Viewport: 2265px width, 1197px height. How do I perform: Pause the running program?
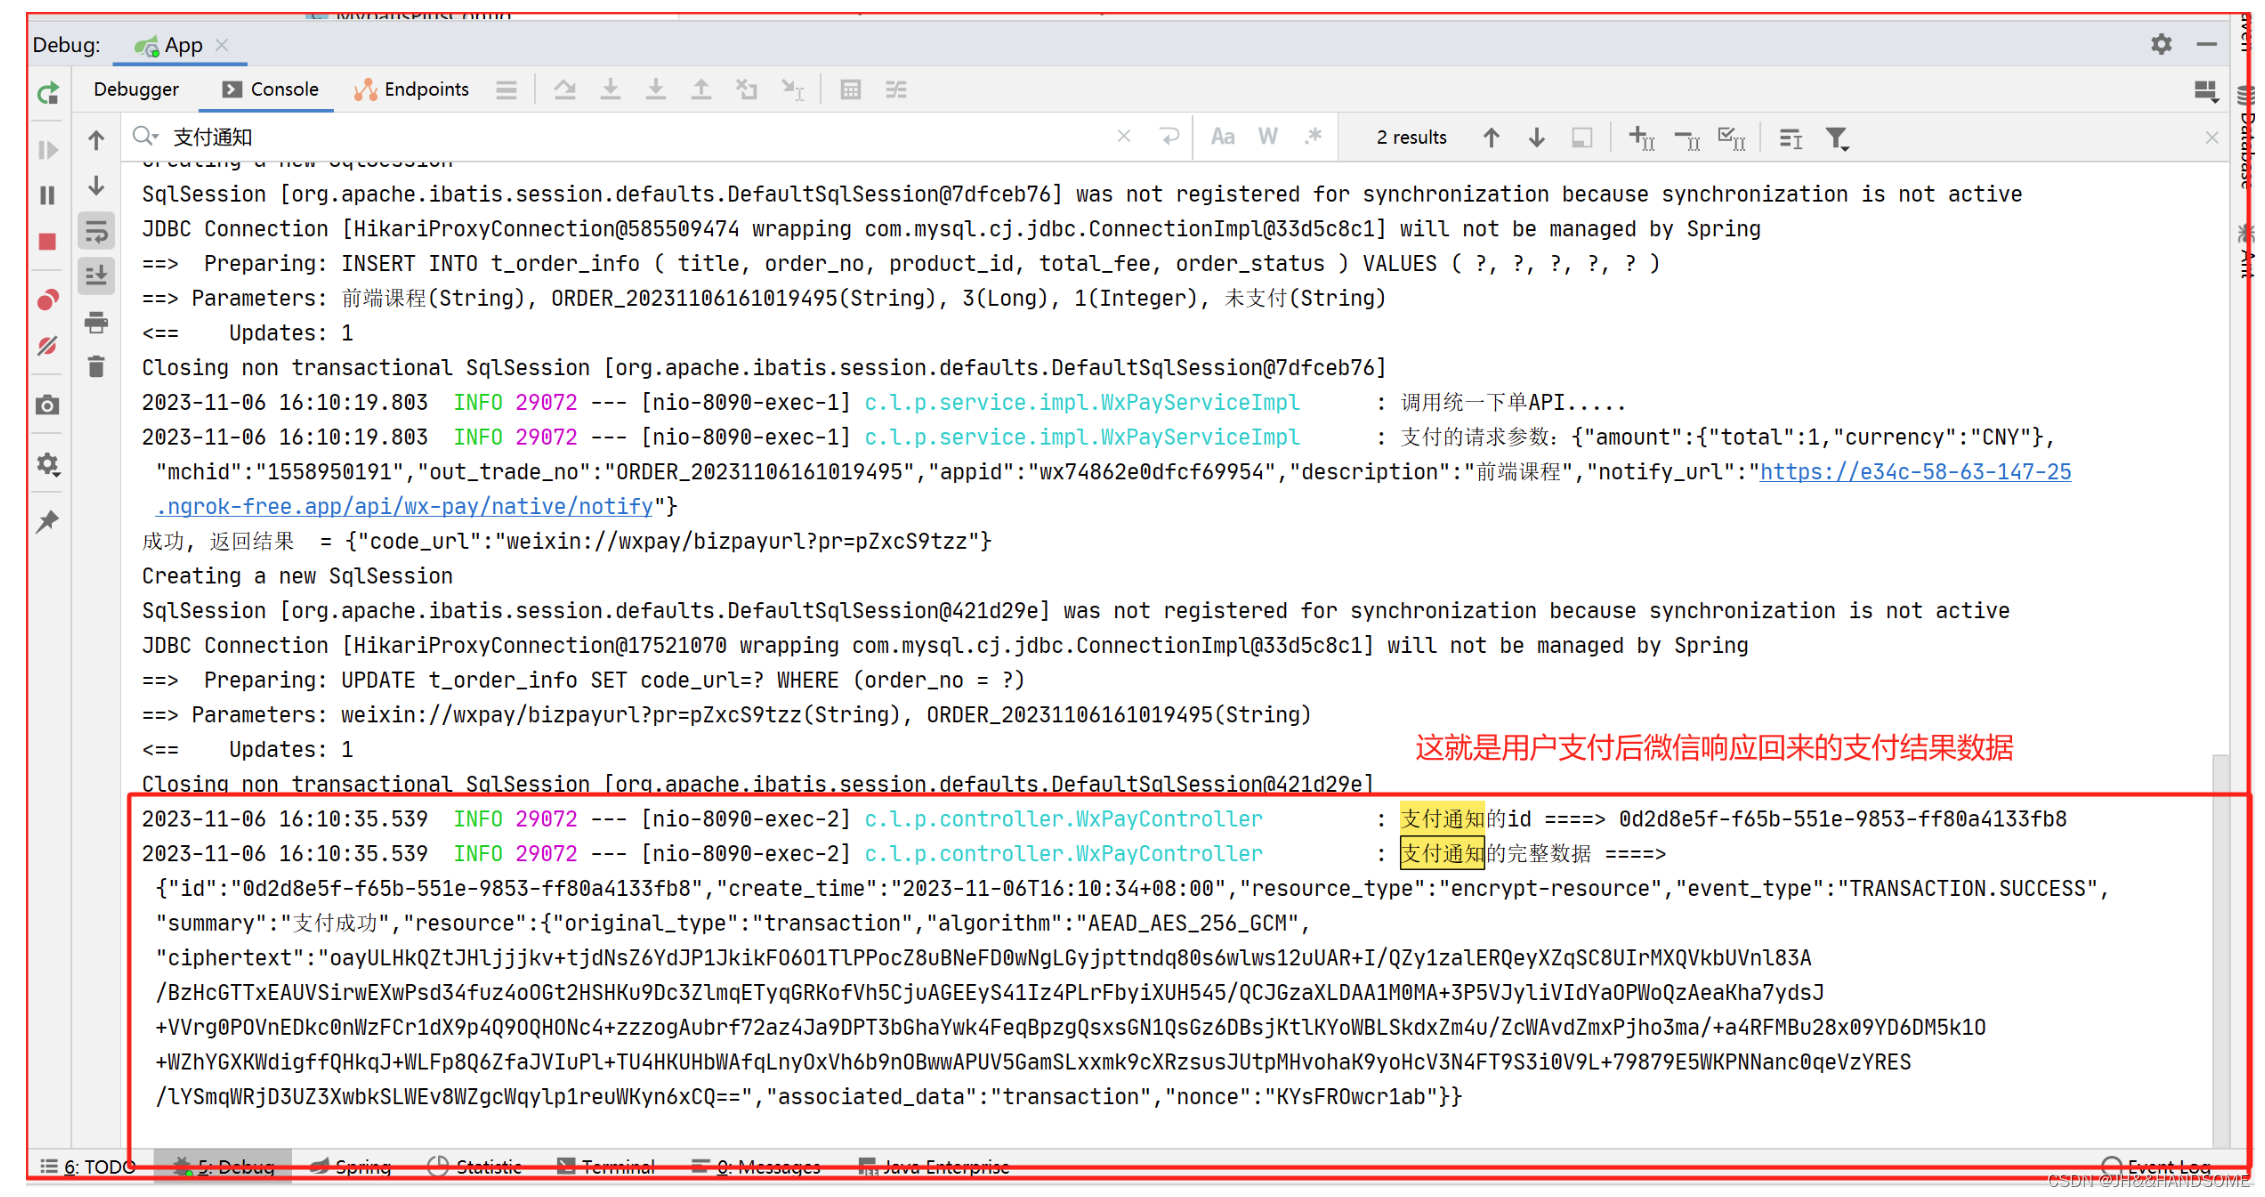[47, 195]
